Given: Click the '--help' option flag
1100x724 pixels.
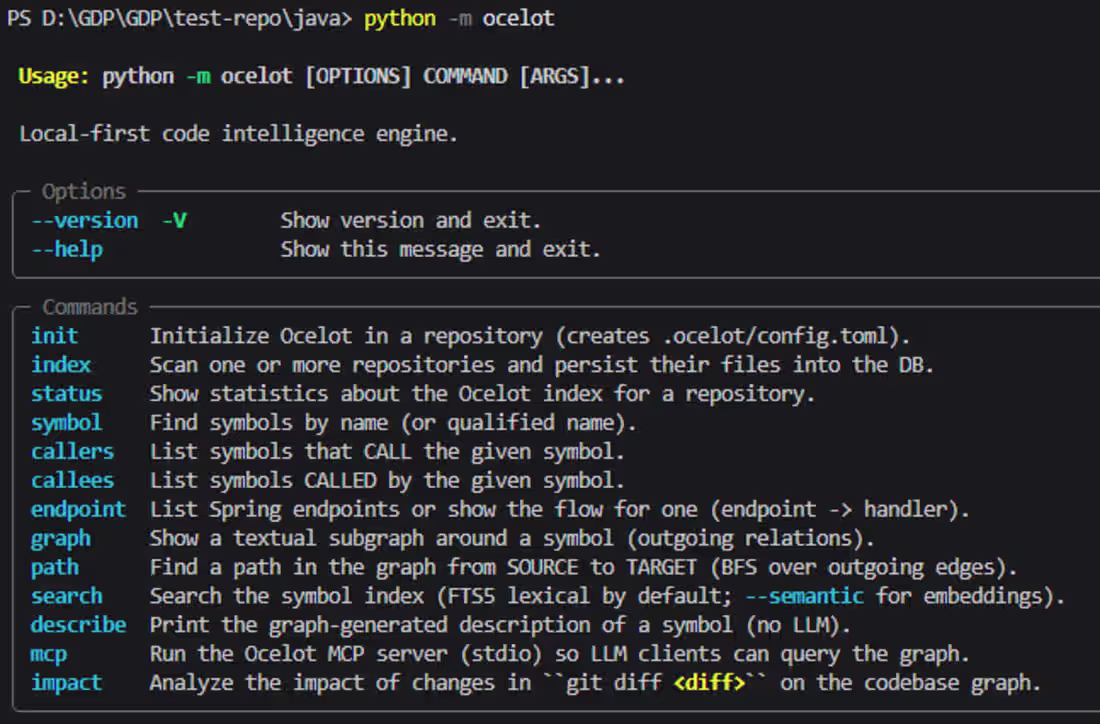Looking at the screenshot, I should pos(67,249).
